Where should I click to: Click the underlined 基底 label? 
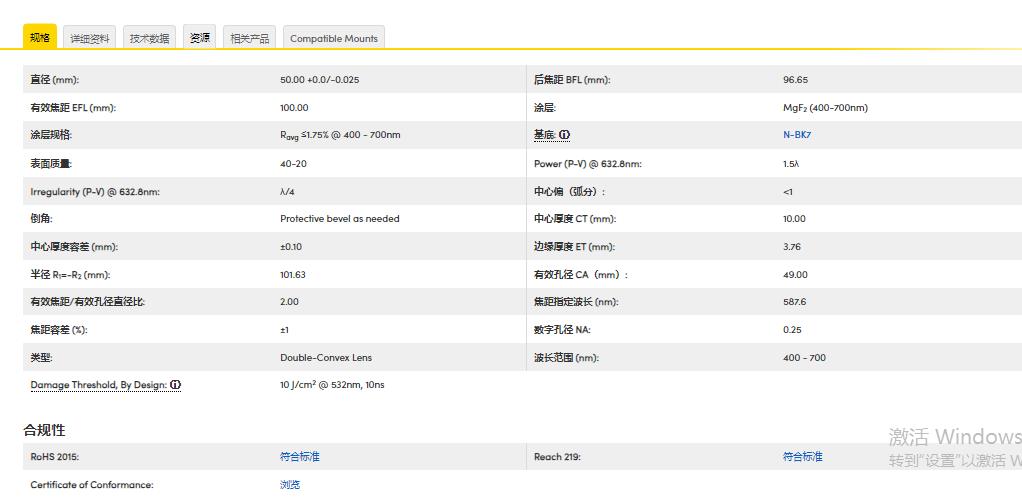[x=544, y=135]
